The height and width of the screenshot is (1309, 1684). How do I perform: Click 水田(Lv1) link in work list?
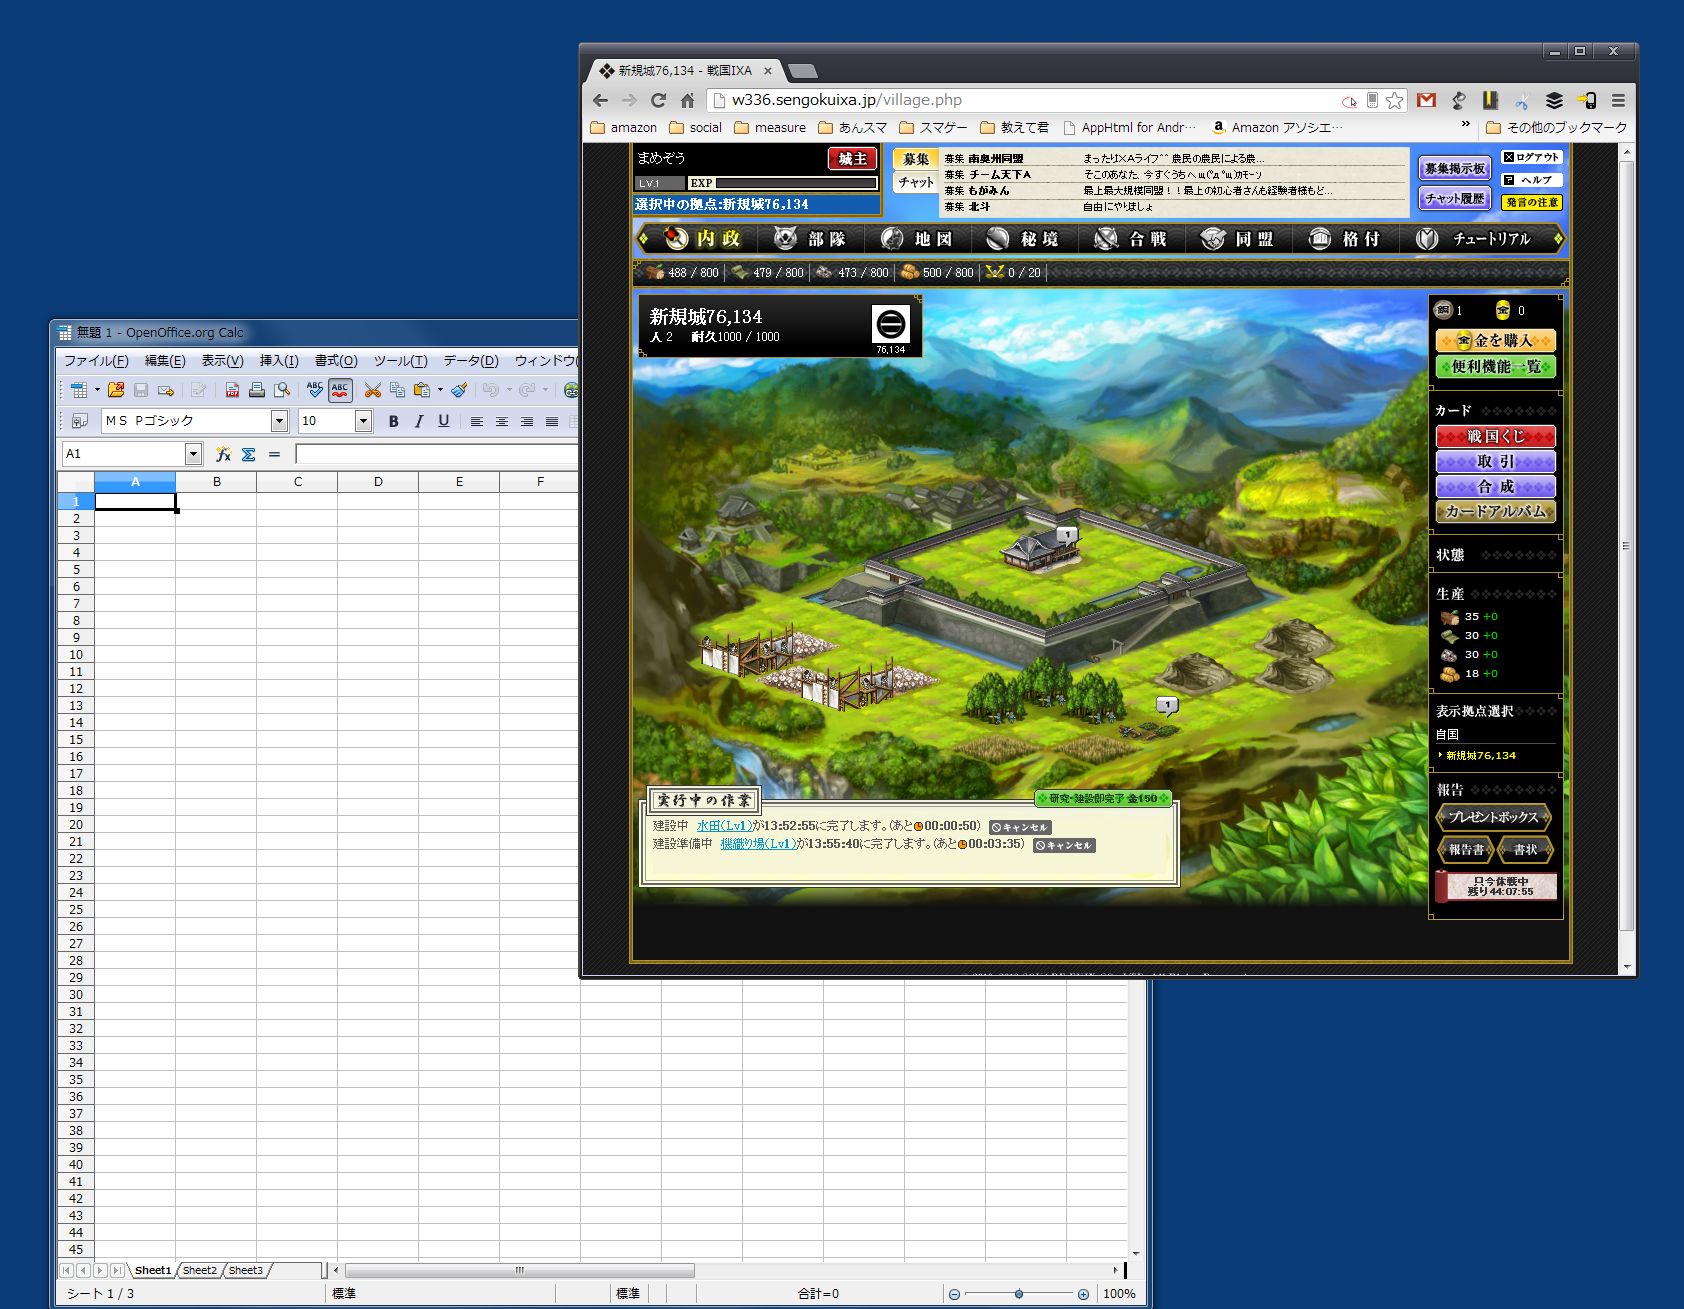coord(725,826)
